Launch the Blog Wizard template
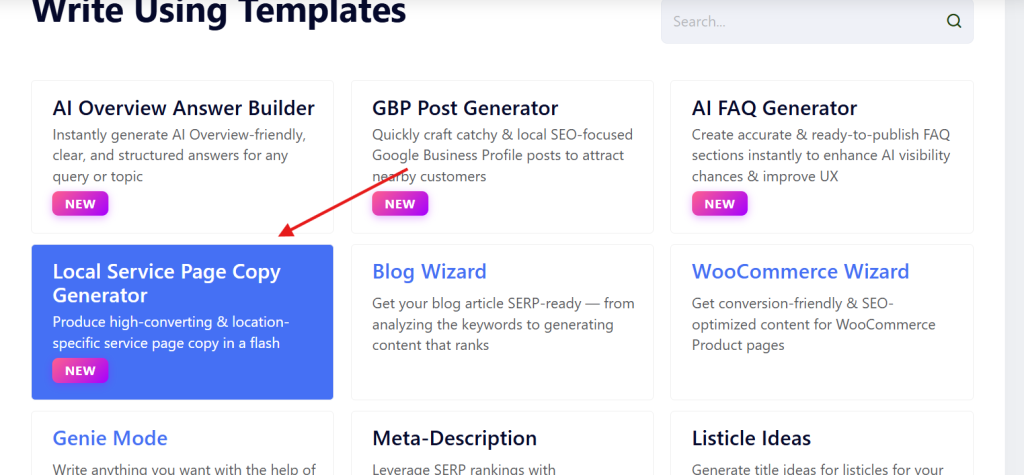The image size is (1024, 475). [x=429, y=271]
